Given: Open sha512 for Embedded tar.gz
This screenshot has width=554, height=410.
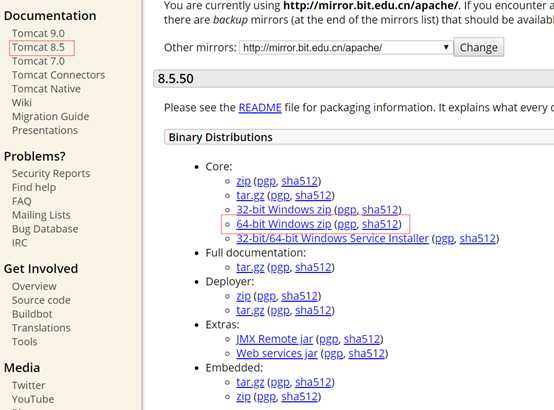Looking at the screenshot, I should [313, 382].
